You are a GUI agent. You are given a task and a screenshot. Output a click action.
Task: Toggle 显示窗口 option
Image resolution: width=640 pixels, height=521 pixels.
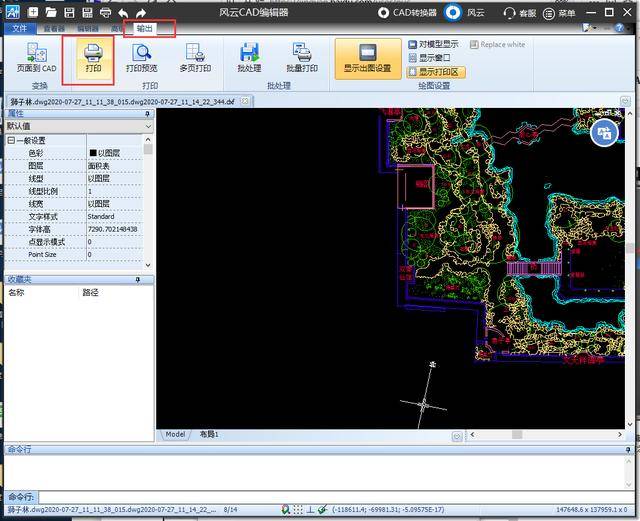413,59
